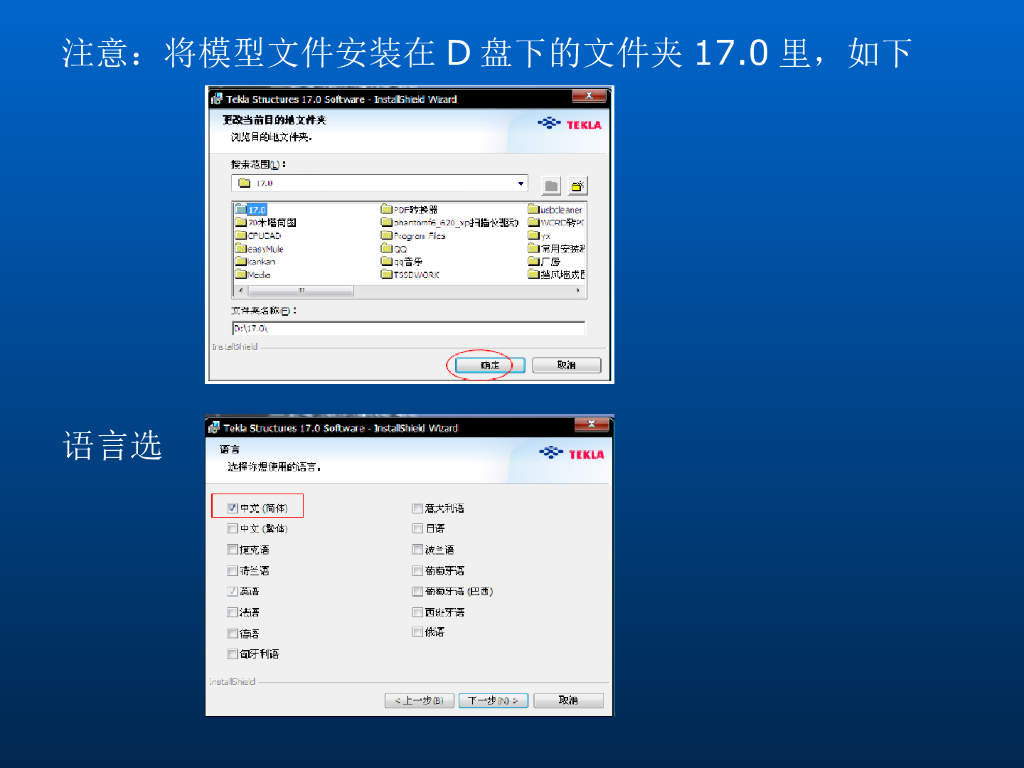
Task: Enable the 德语 checkbox
Action: pyautogui.click(x=232, y=633)
